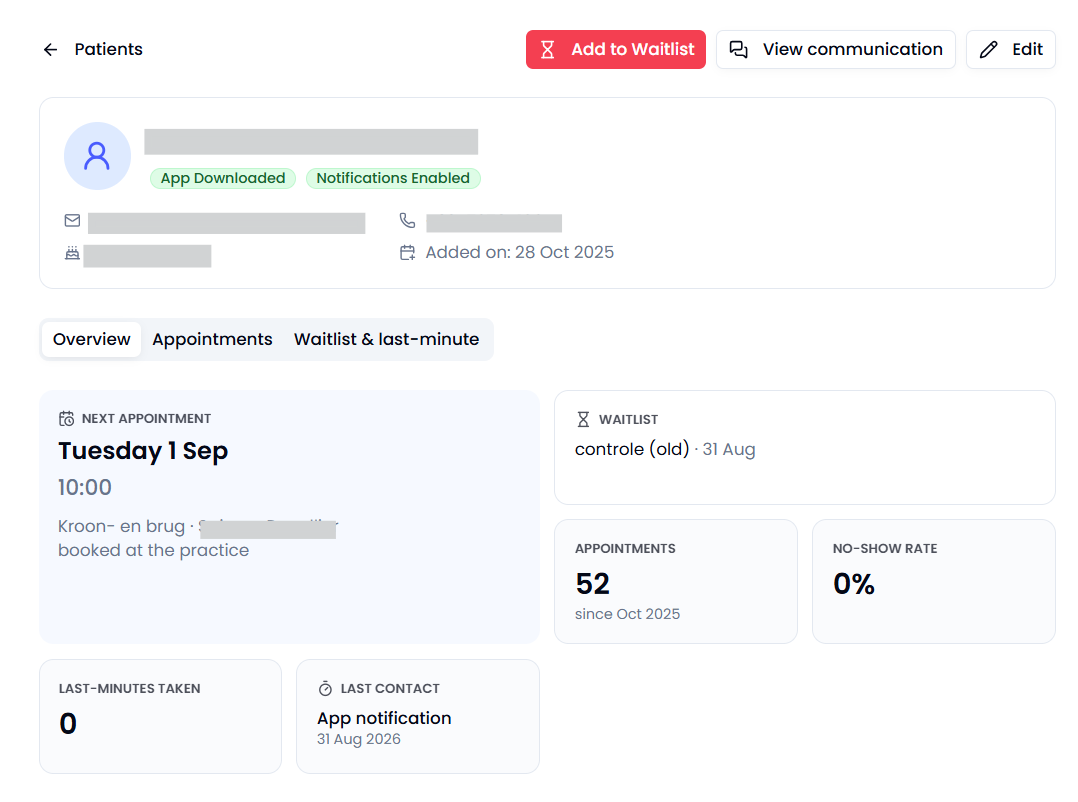Click the NEXT APPOINTMENT heading
Viewport: 1078px width, 802px height.
coord(146,419)
